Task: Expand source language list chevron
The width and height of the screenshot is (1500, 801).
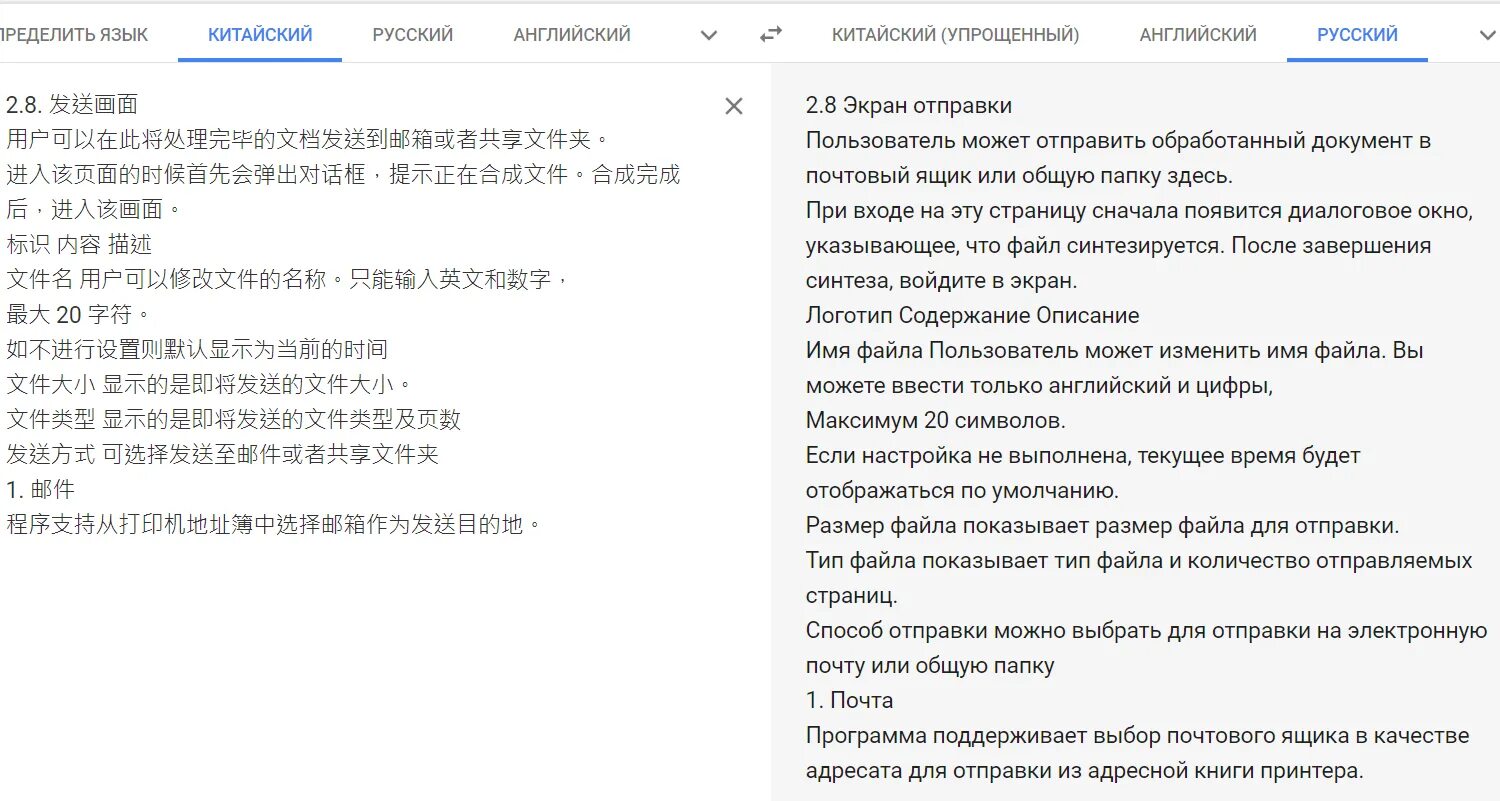Action: point(709,36)
